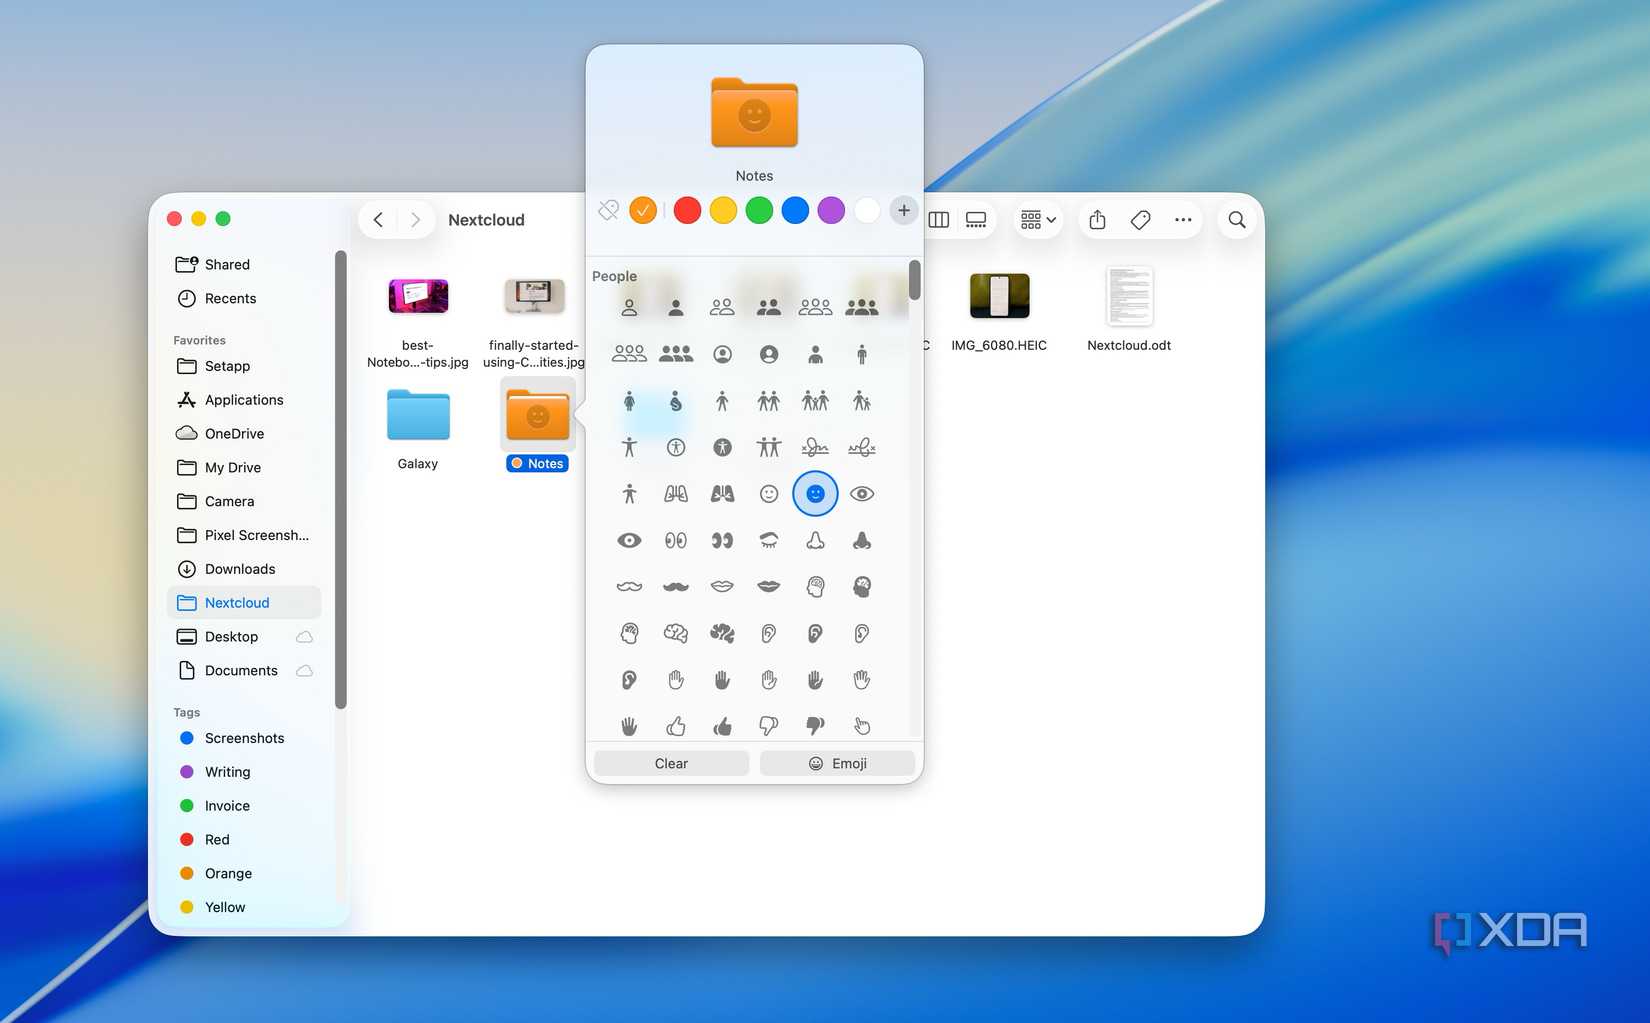This screenshot has height=1023, width=1650.
Task: Switch to Column view layout
Action: (x=938, y=219)
